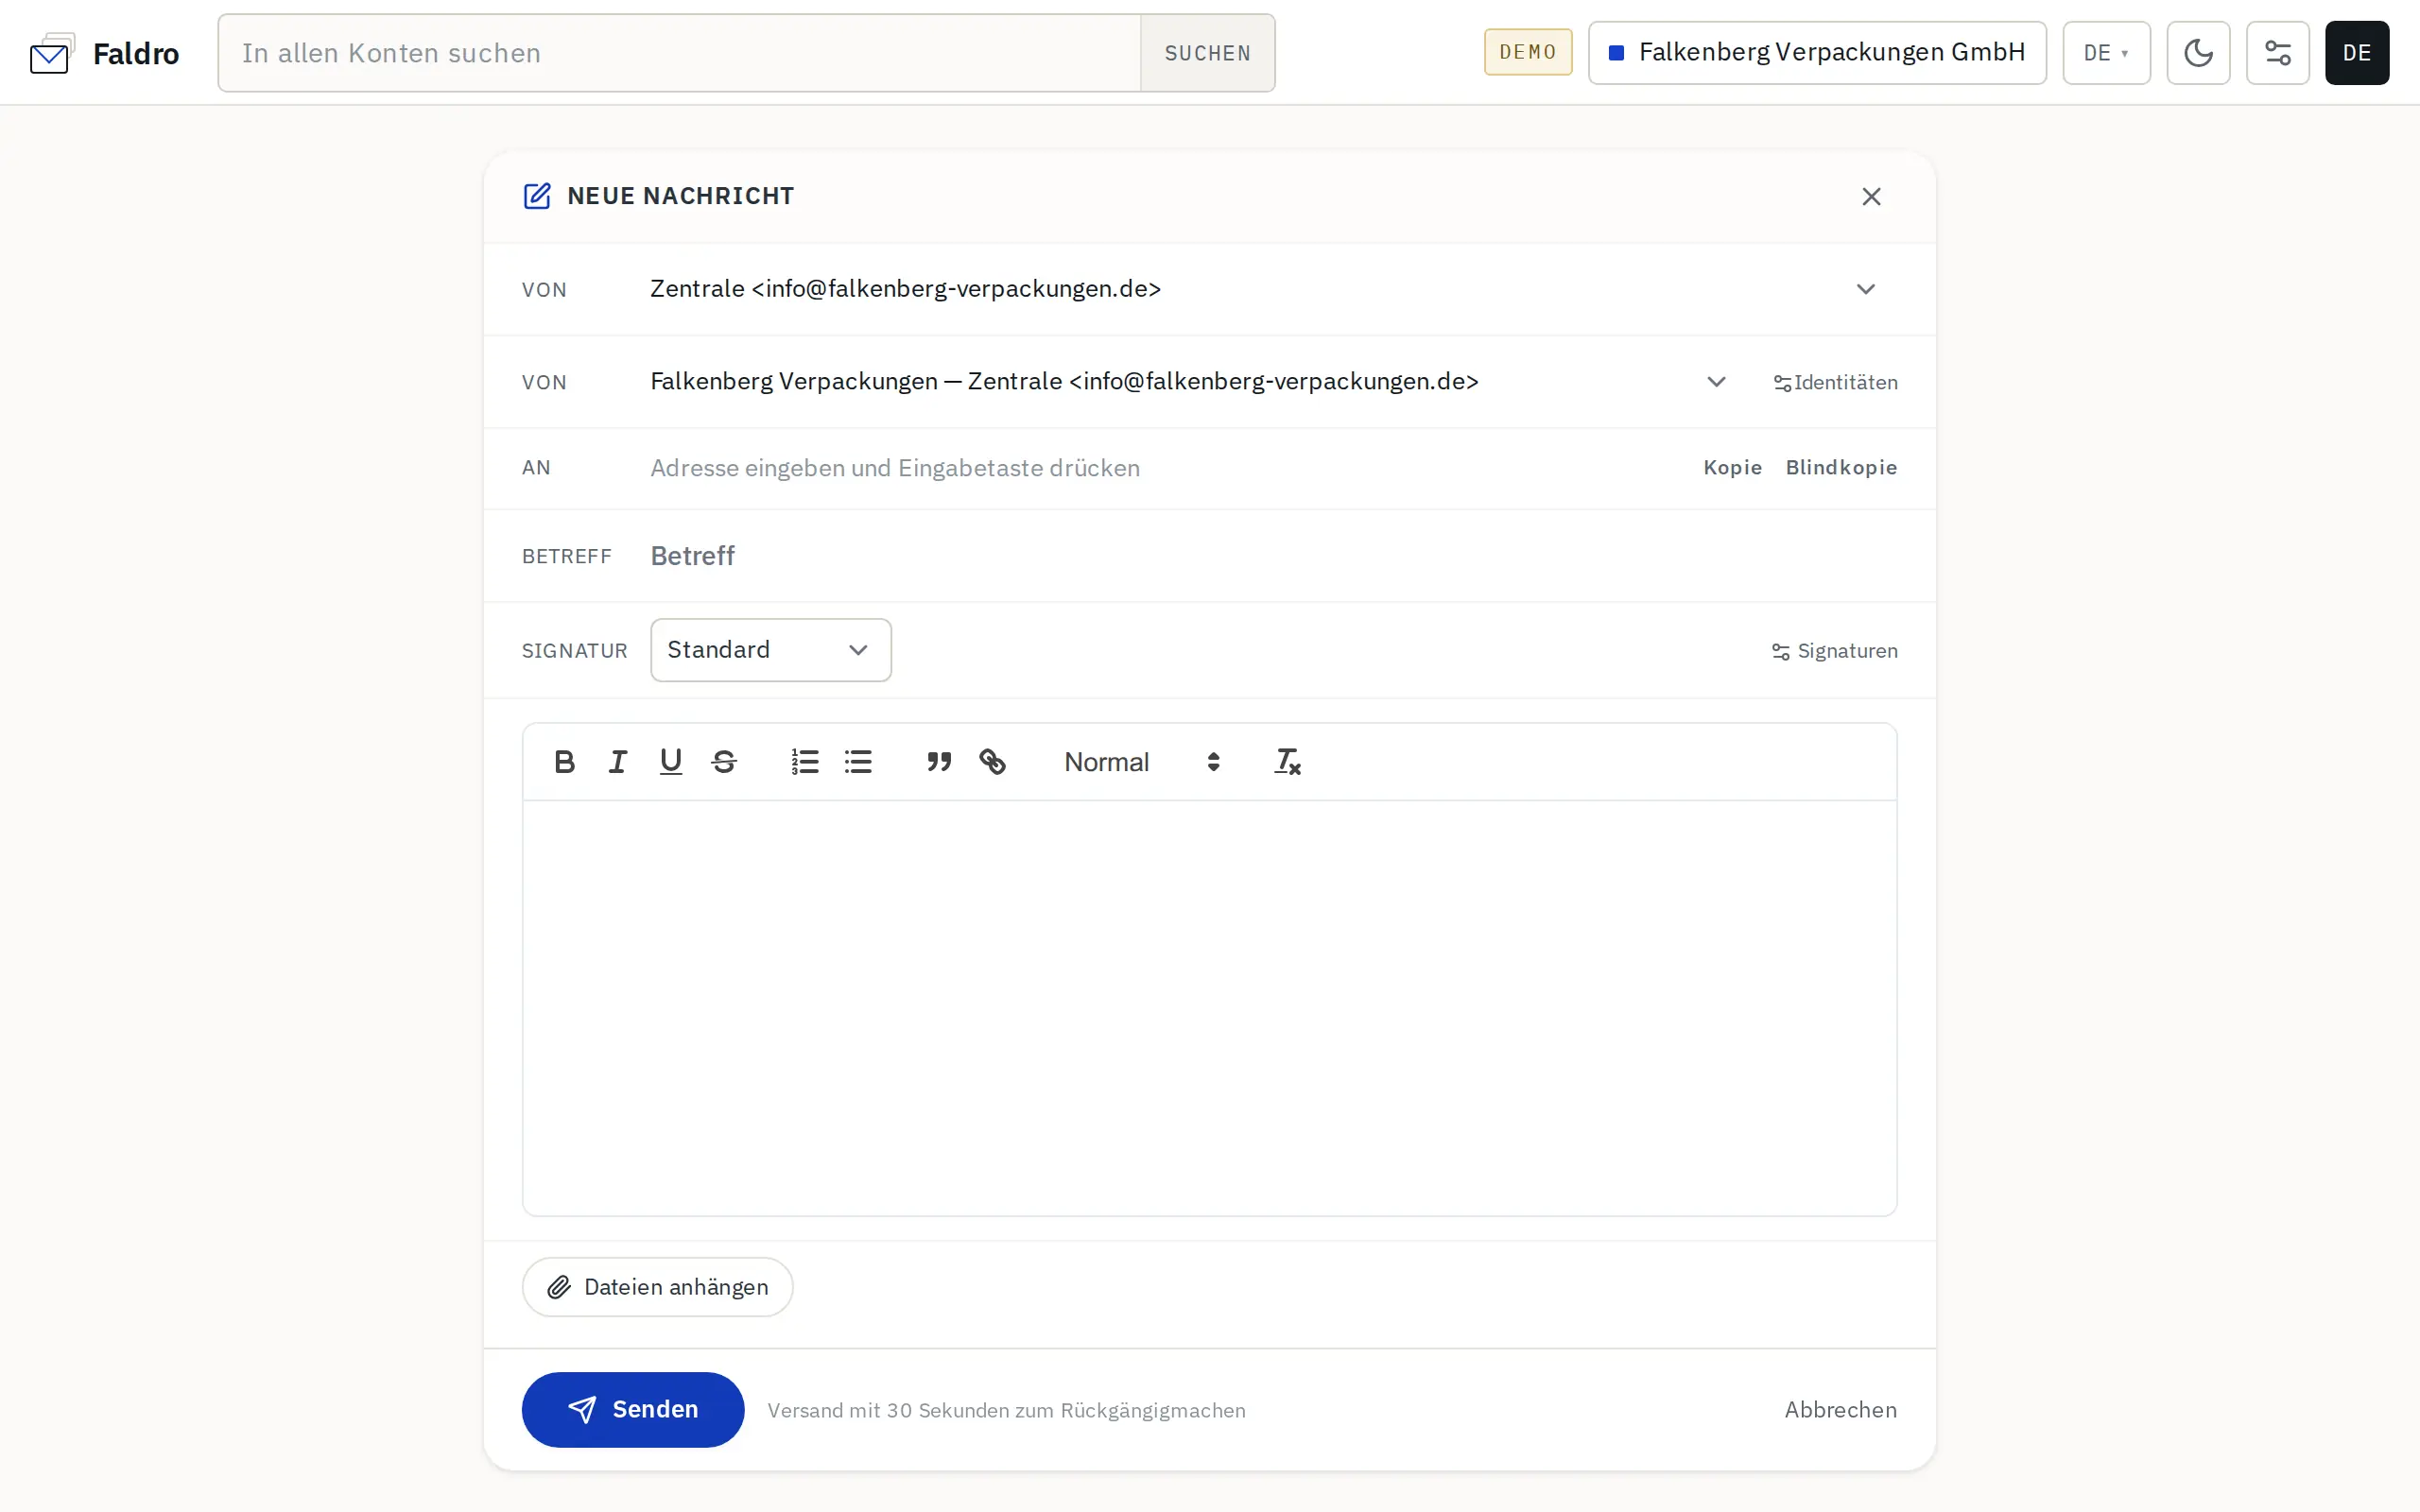Viewport: 2420px width, 1512px height.
Task: Toggle underline formatting
Action: (x=671, y=762)
